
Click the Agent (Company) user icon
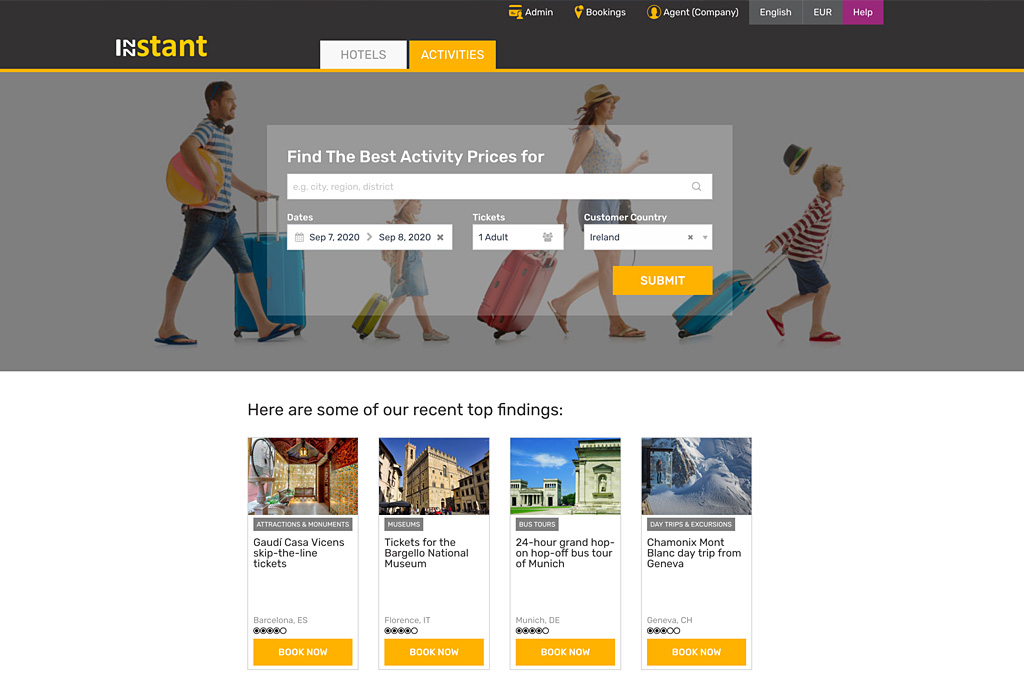click(x=653, y=12)
